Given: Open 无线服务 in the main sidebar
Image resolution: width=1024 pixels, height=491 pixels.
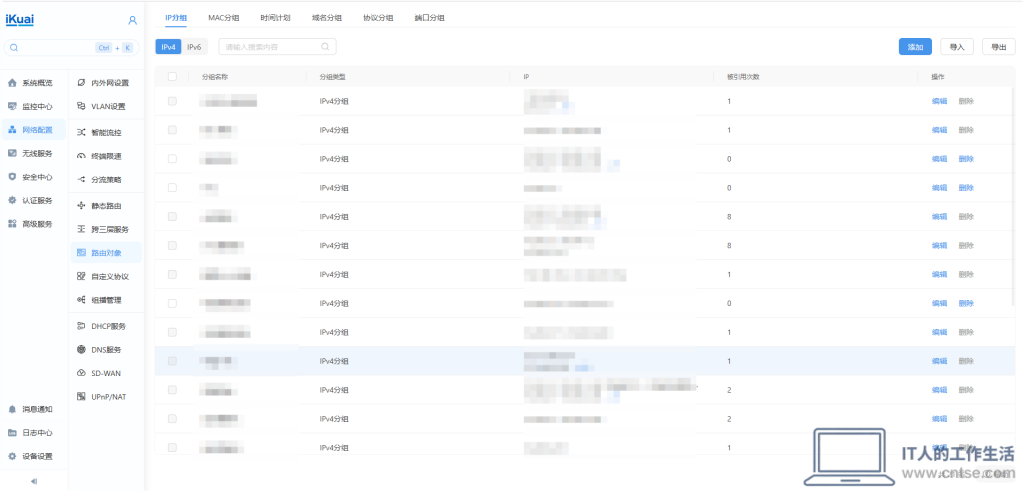Looking at the screenshot, I should (x=35, y=153).
